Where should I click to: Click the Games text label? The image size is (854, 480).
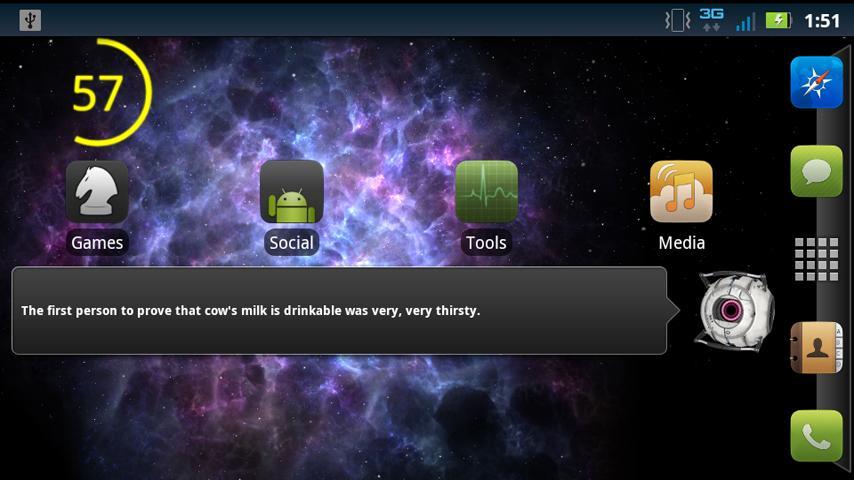(x=97, y=243)
